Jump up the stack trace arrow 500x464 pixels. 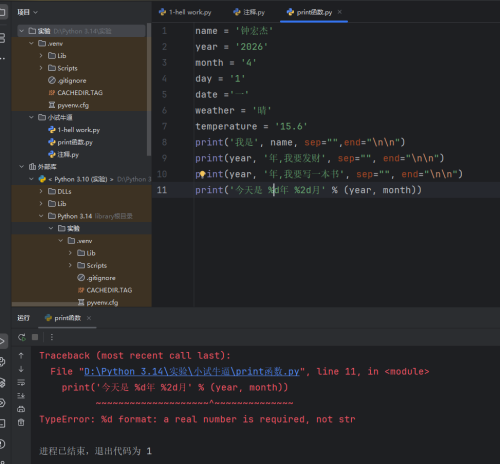click(21, 356)
